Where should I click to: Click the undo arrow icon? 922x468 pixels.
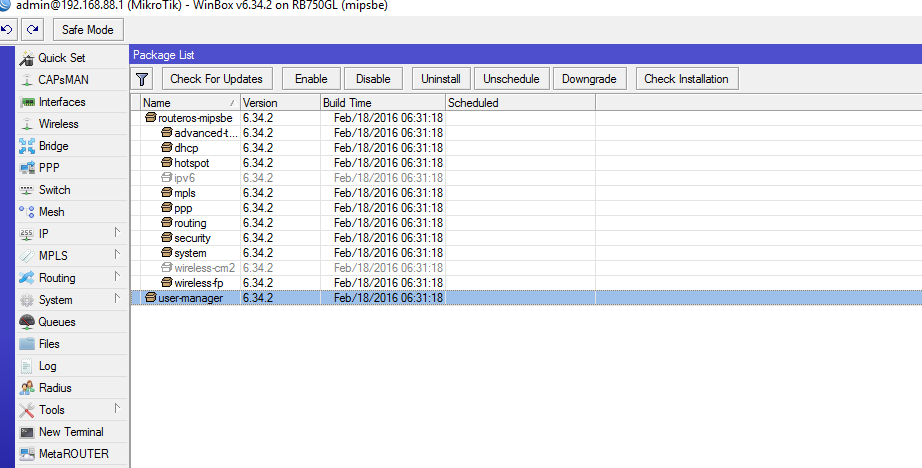(x=9, y=30)
